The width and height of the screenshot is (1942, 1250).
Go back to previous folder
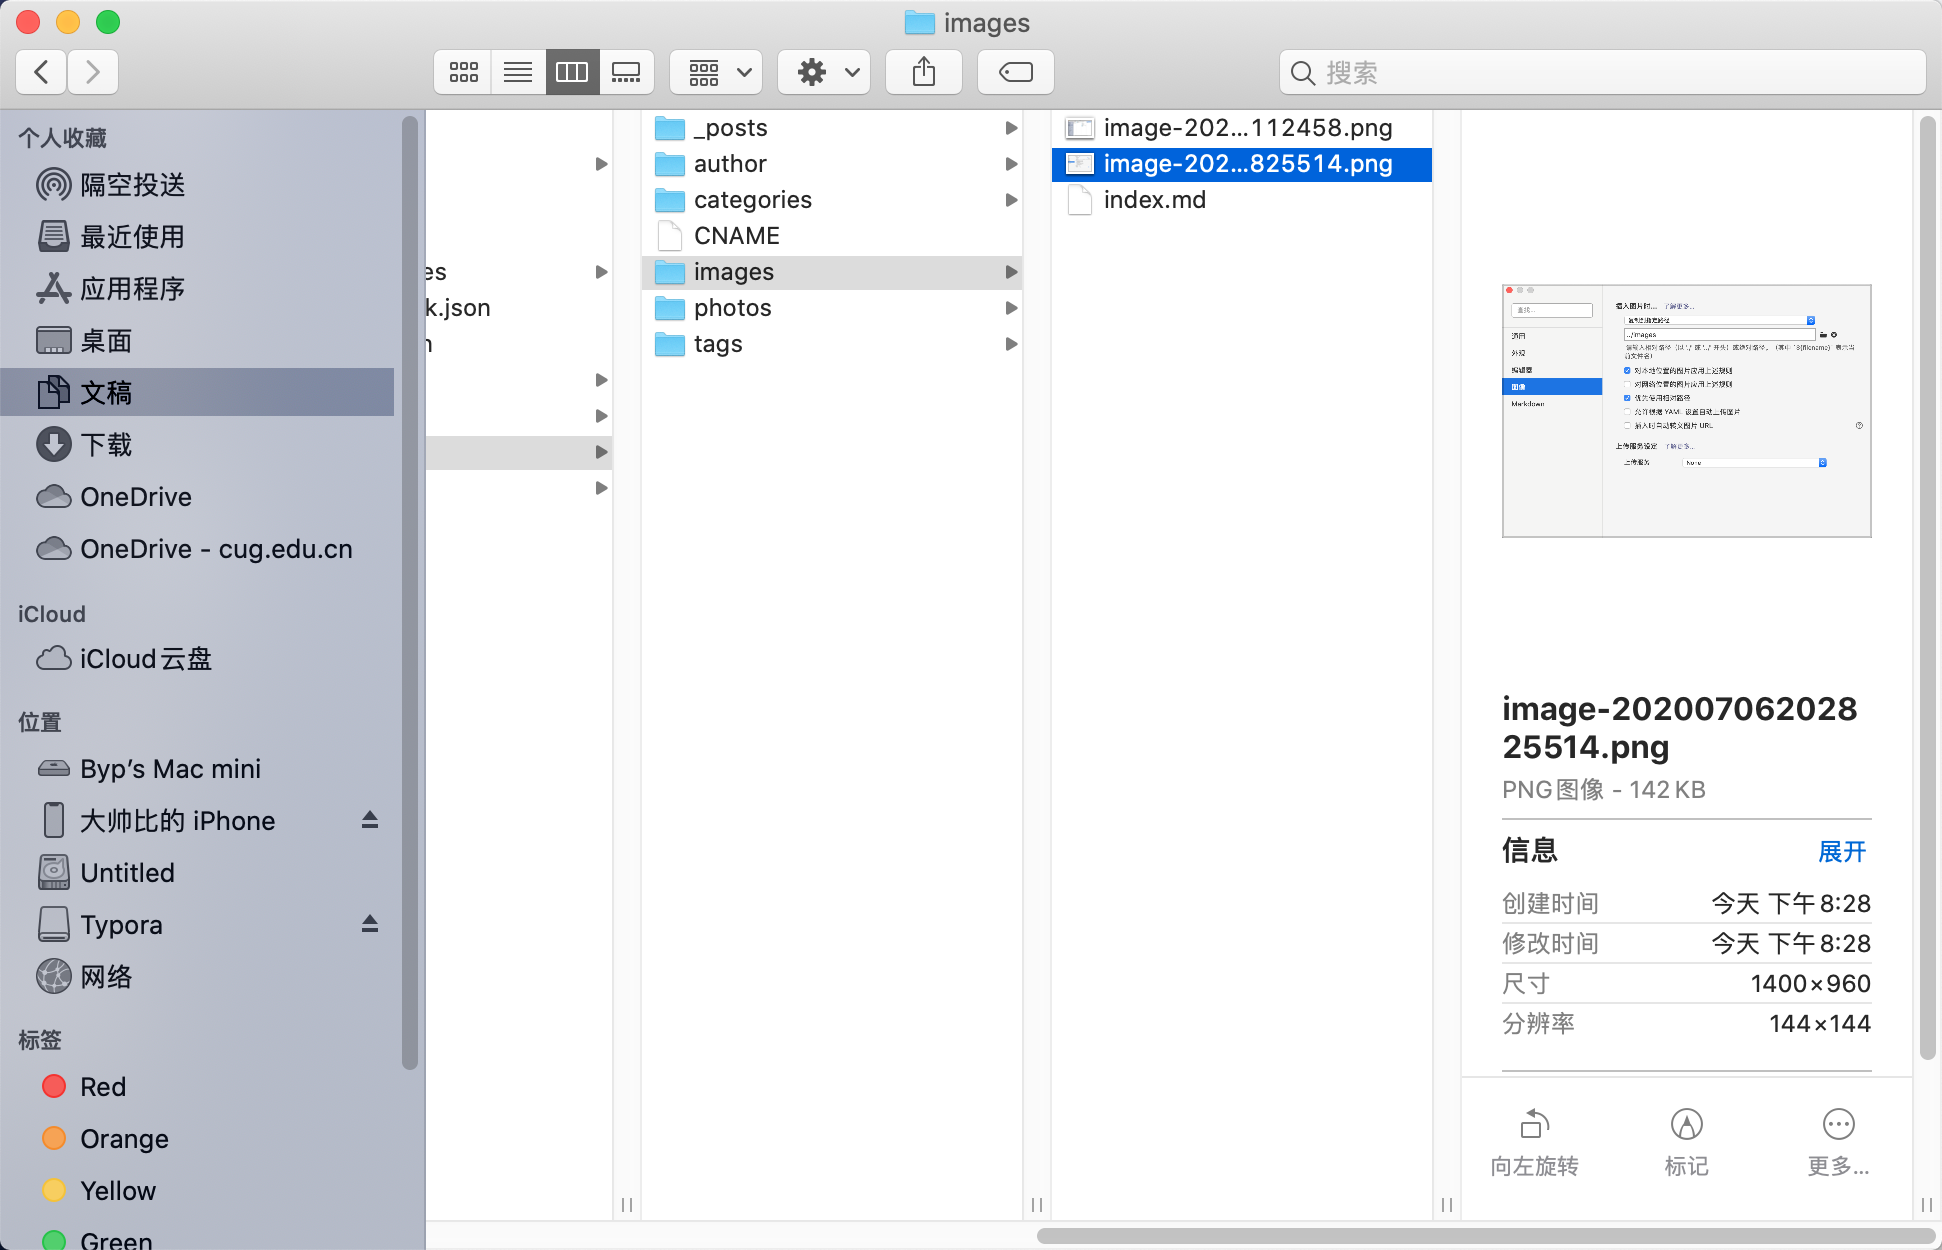(x=41, y=72)
